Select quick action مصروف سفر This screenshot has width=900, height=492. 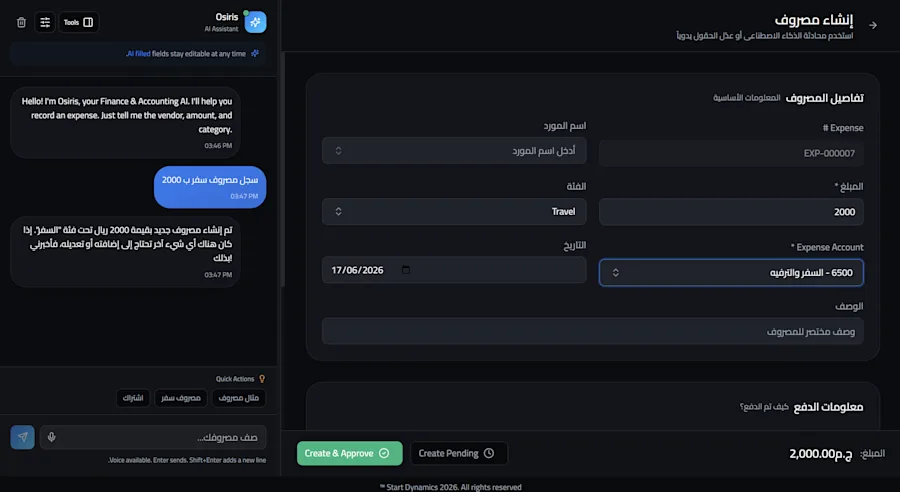(181, 398)
